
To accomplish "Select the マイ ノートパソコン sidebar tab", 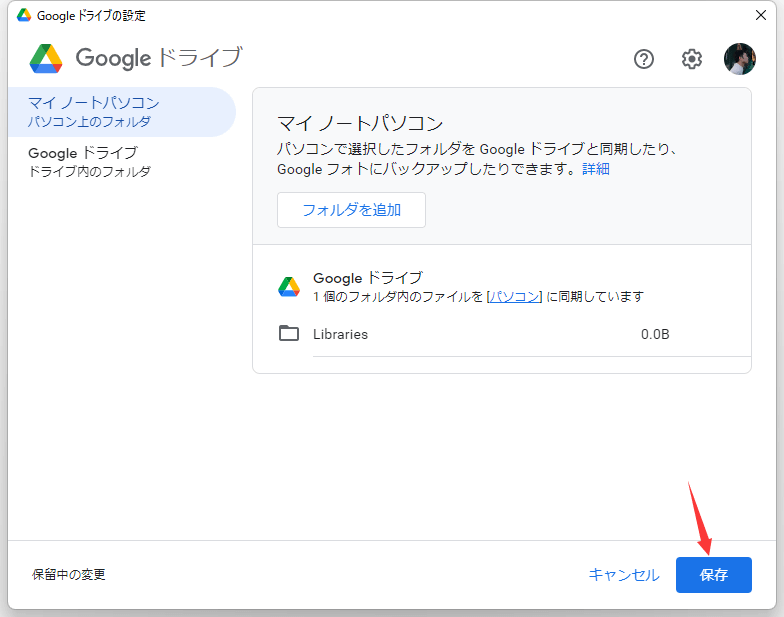I will [122, 112].
